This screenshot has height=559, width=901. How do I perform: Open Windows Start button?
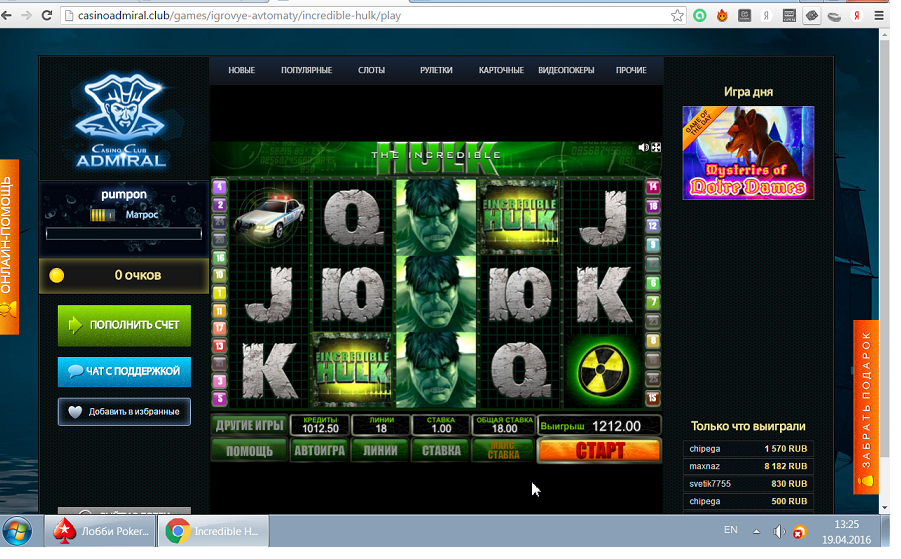(17, 531)
